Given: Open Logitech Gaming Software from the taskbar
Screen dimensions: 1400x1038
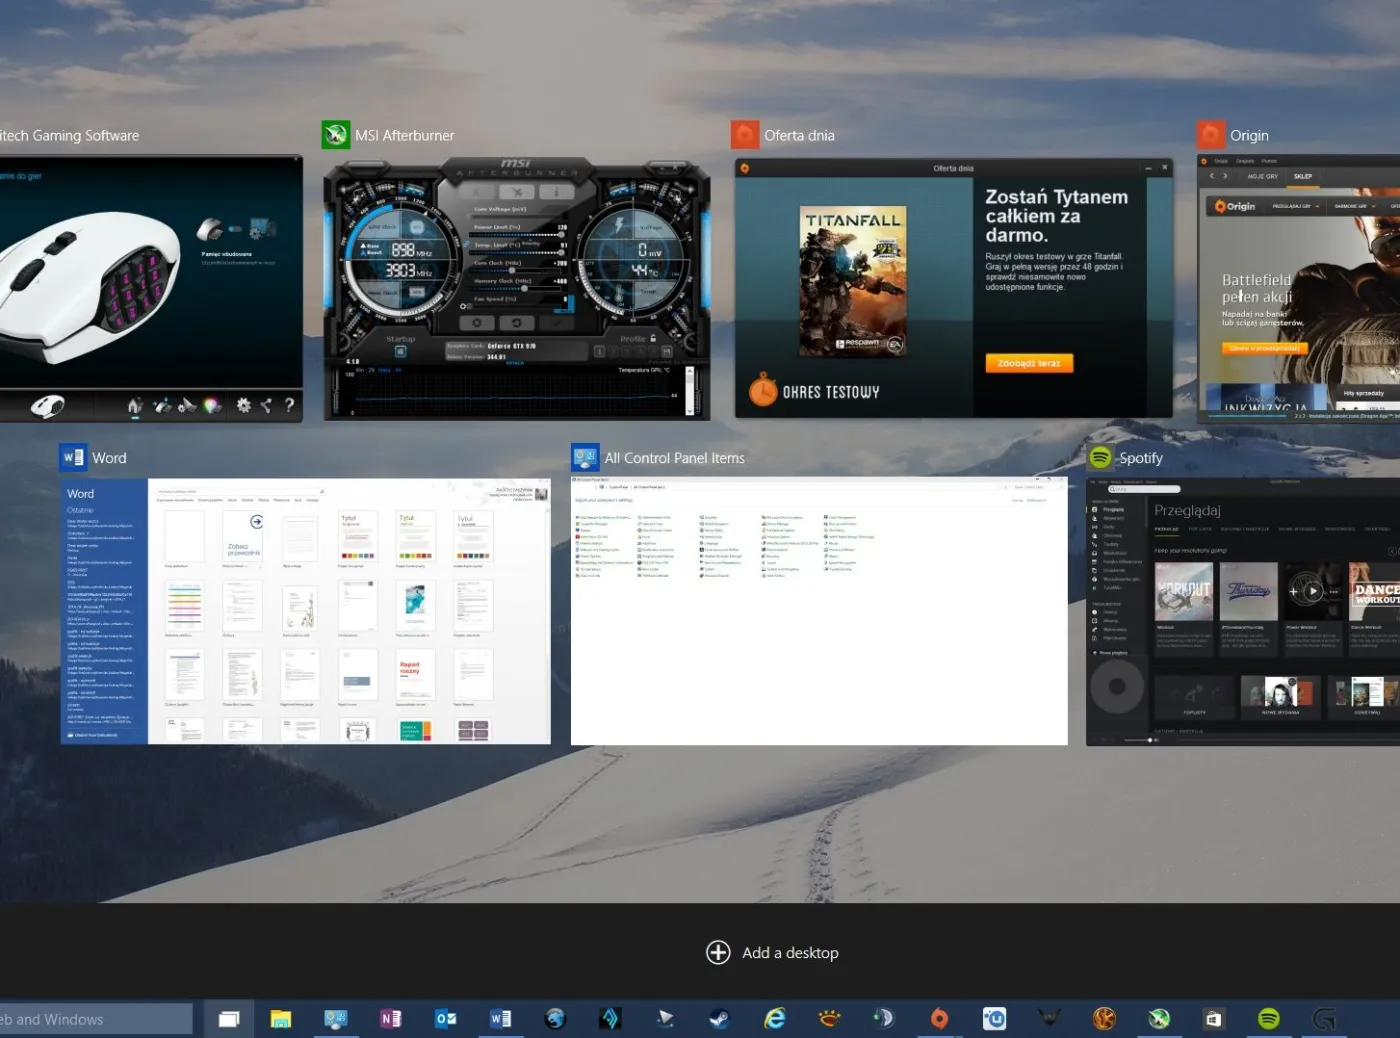Looking at the screenshot, I should (x=1323, y=1019).
